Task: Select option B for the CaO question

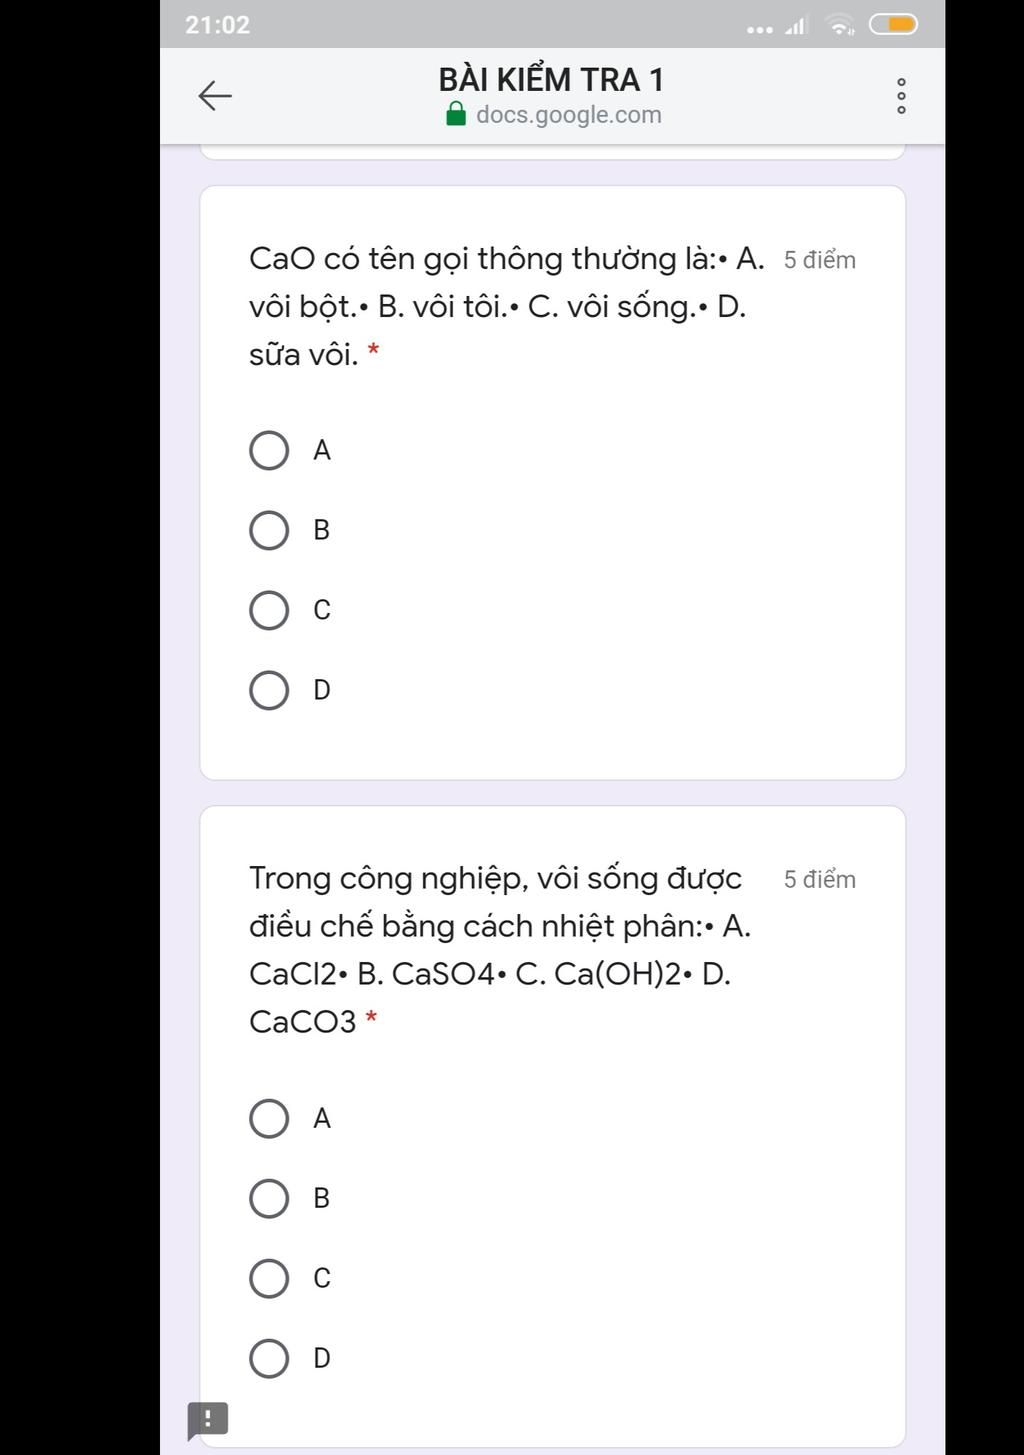Action: (269, 530)
